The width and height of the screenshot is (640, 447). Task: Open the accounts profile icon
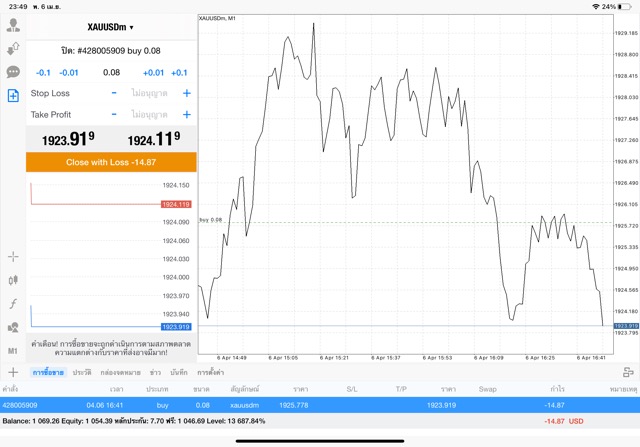[x=13, y=25]
